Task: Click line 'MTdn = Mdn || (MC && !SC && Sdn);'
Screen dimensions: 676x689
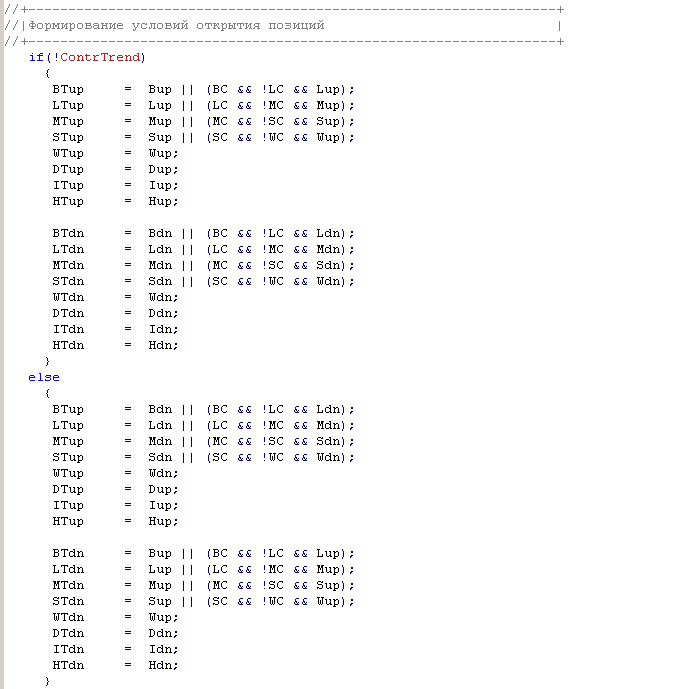Action: (203, 265)
